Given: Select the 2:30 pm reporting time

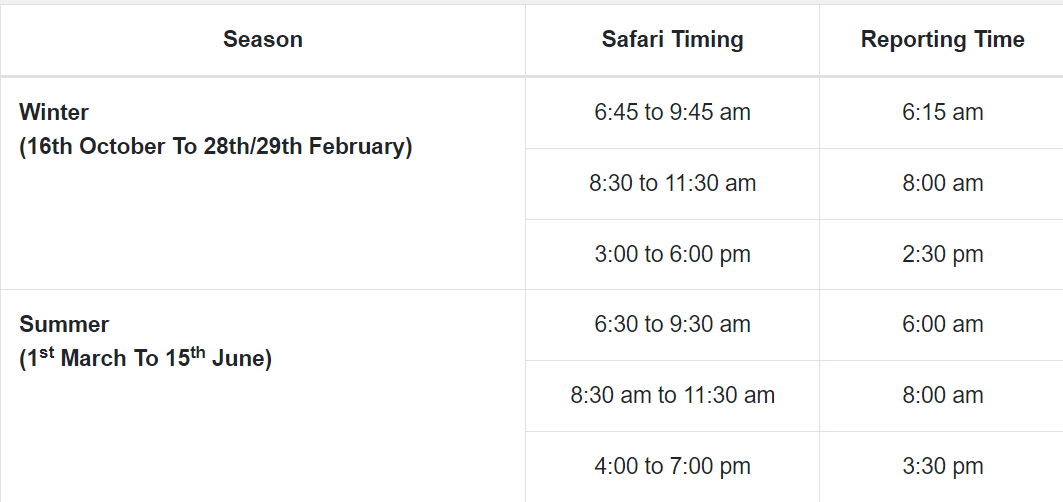Looking at the screenshot, I should pyautogui.click(x=942, y=254).
